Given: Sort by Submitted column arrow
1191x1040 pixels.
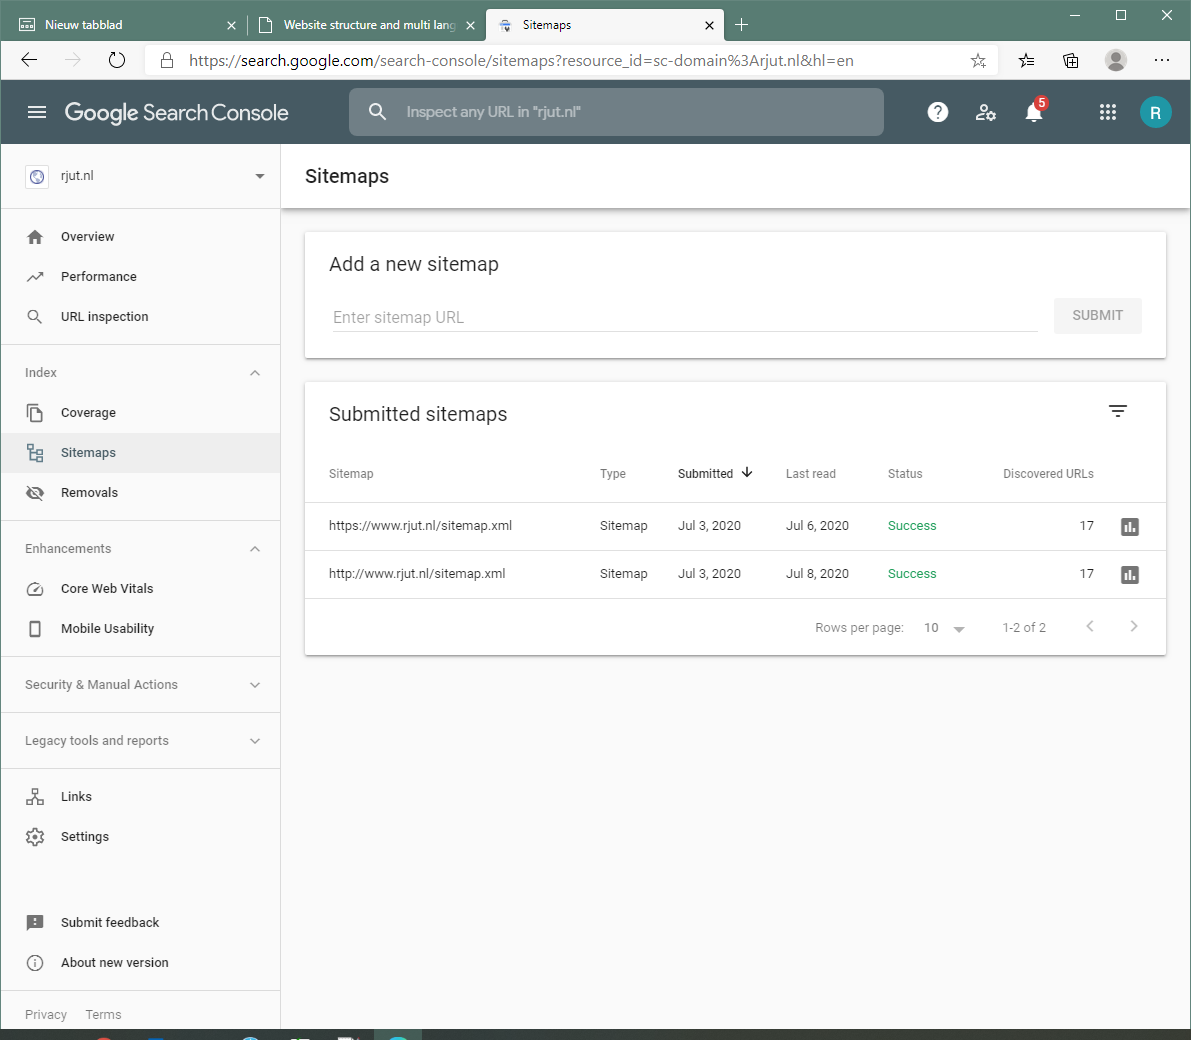Looking at the screenshot, I should [747, 473].
